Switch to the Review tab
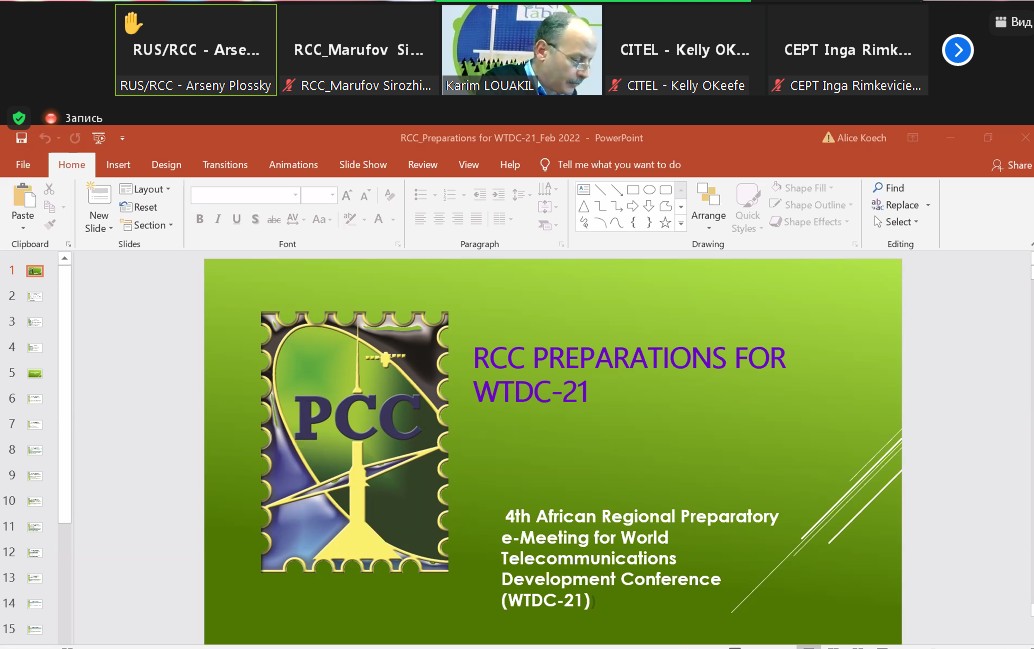Viewport: 1034px width, 649px height. click(423, 165)
